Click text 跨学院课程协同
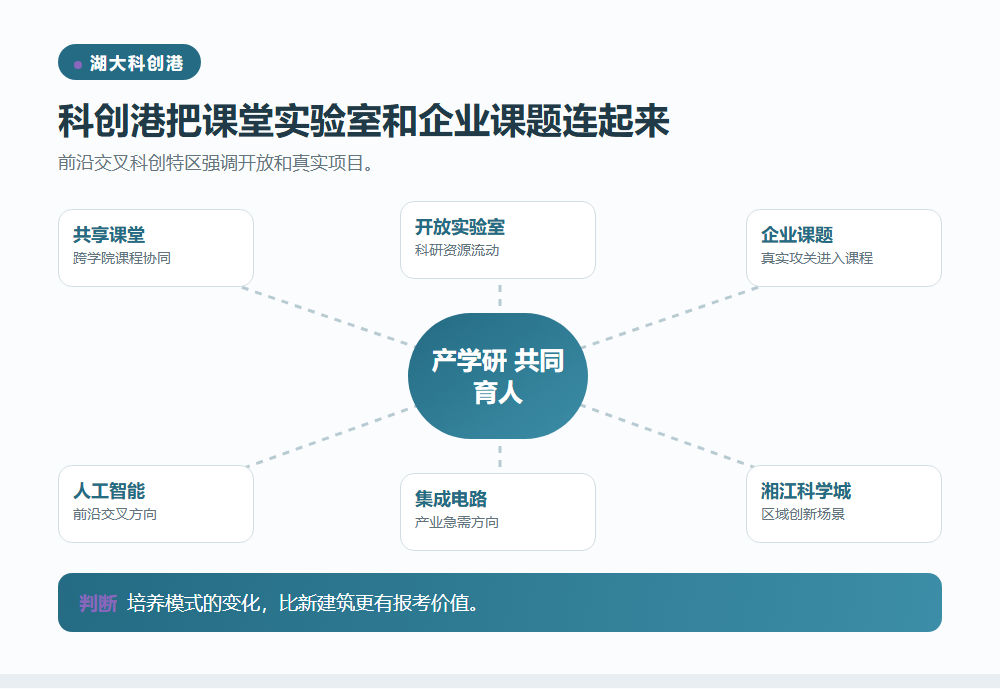Viewport: 1000px width, 689px height. (x=122, y=258)
